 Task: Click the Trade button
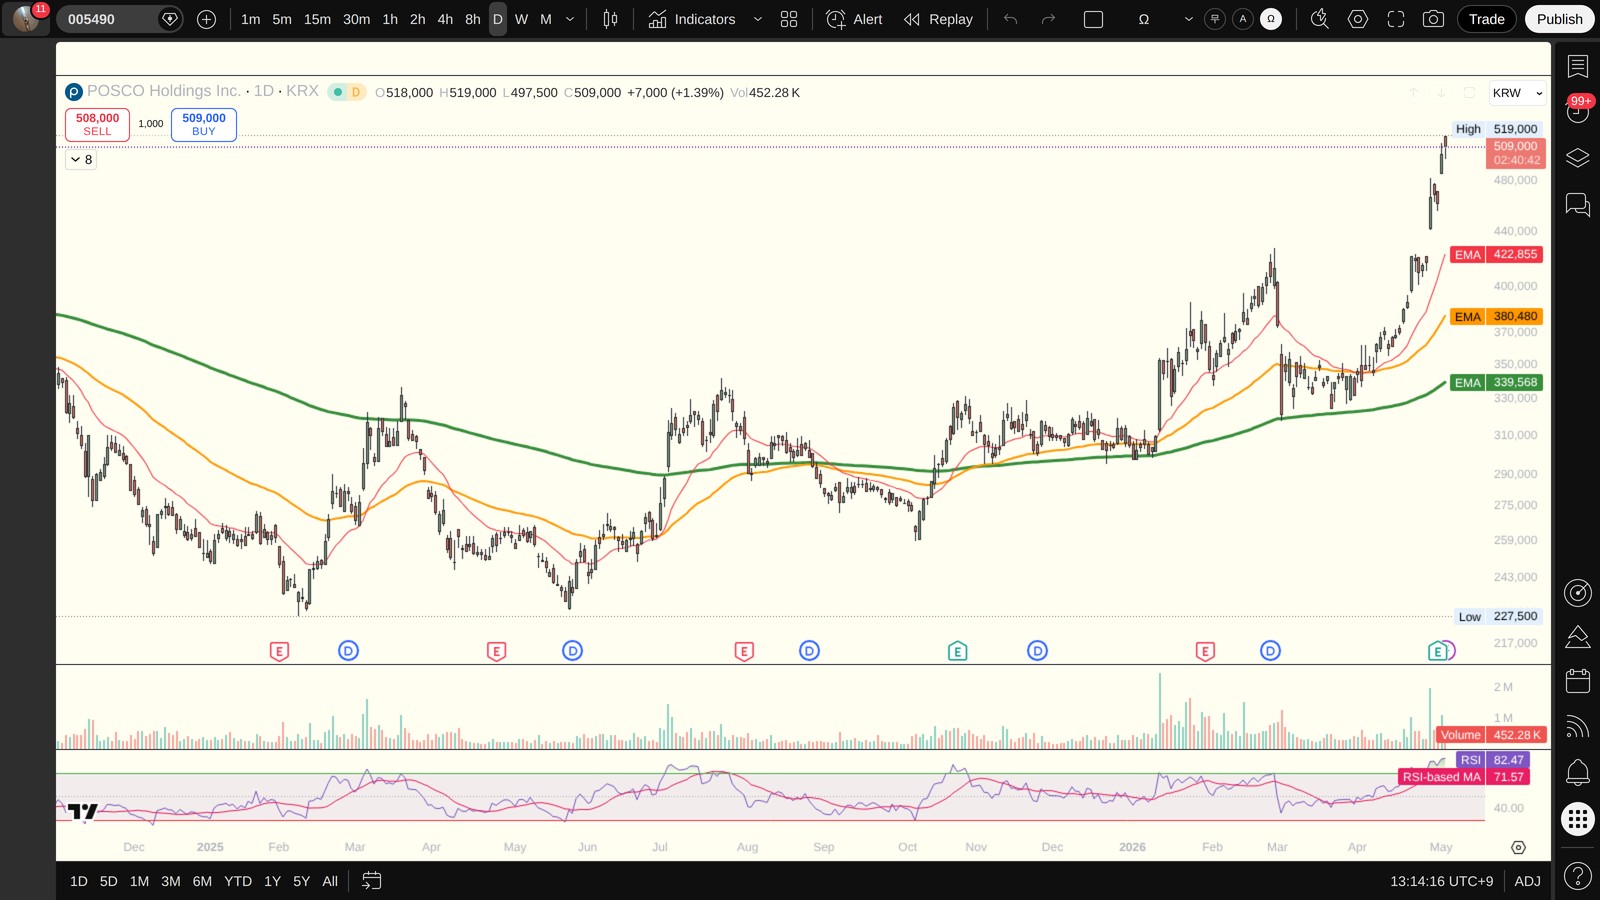coord(1486,19)
